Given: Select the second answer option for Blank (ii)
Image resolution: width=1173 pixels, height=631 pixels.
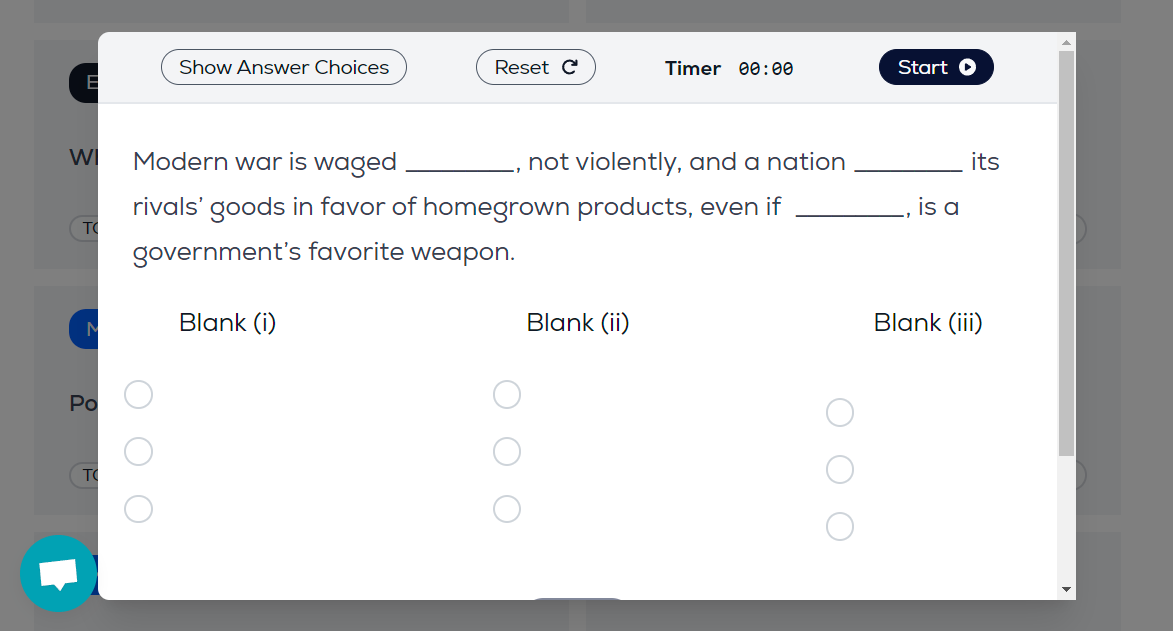Looking at the screenshot, I should (507, 451).
